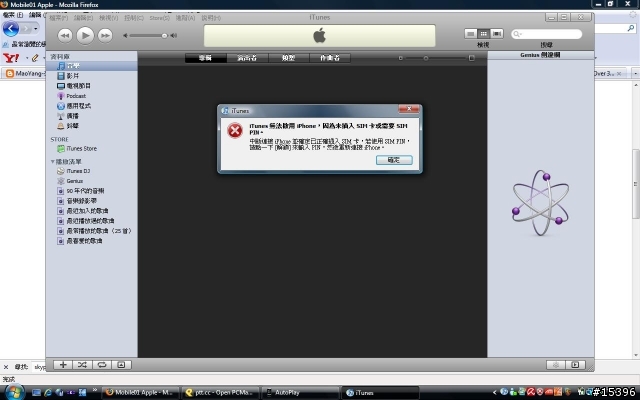Open the iTunes search magnifier dropdown
Image resolution: width=640 pixels, height=400 pixels.
click(517, 34)
